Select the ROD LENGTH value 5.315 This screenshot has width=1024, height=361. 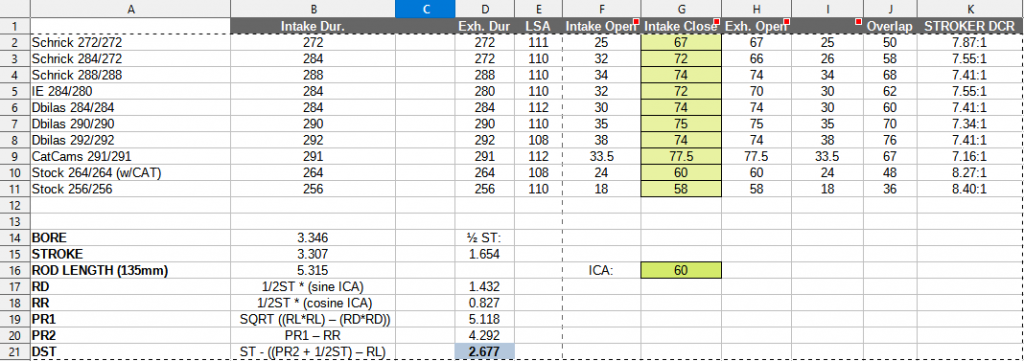pyautogui.click(x=312, y=270)
